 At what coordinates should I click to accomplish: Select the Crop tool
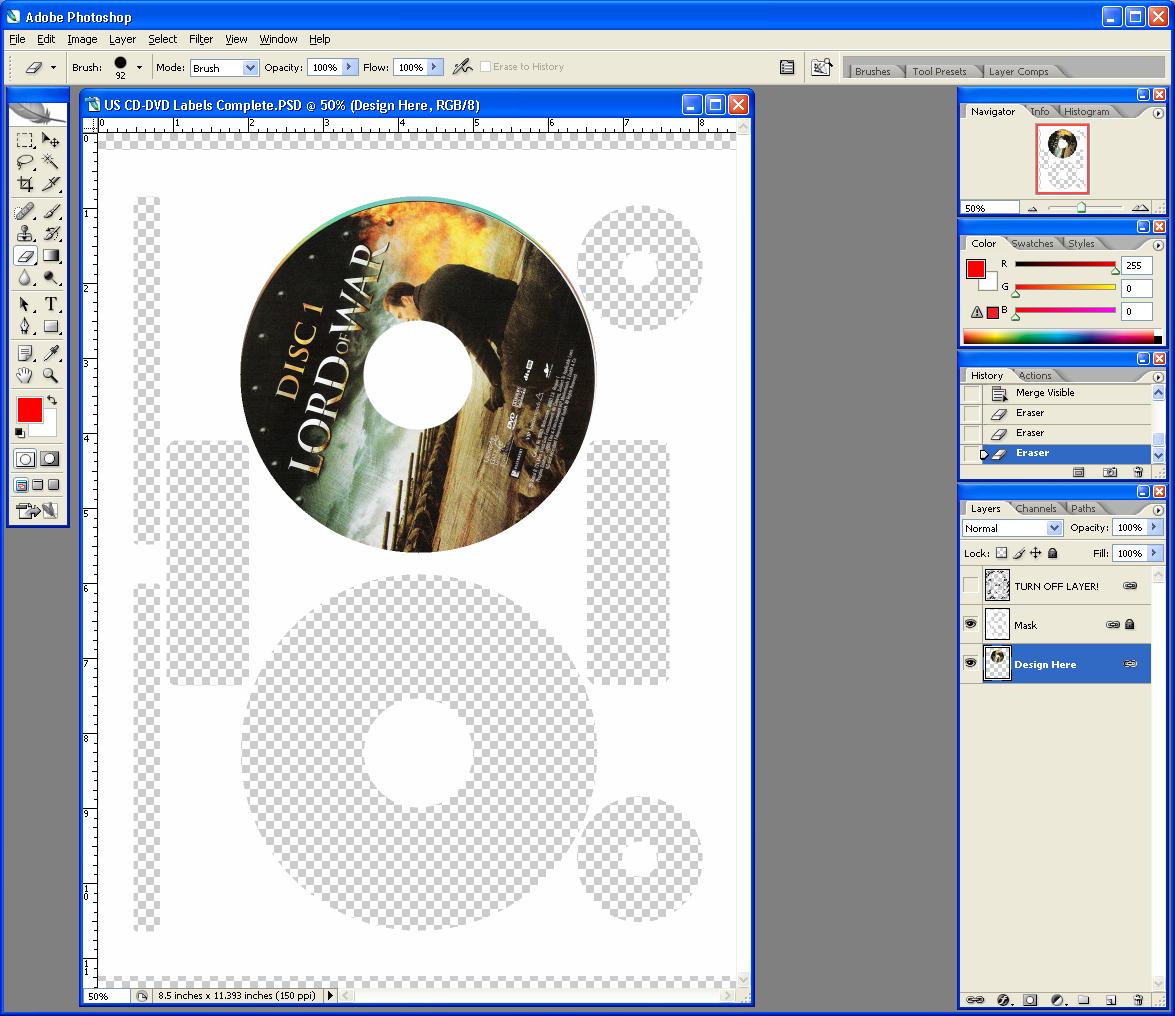[x=25, y=184]
